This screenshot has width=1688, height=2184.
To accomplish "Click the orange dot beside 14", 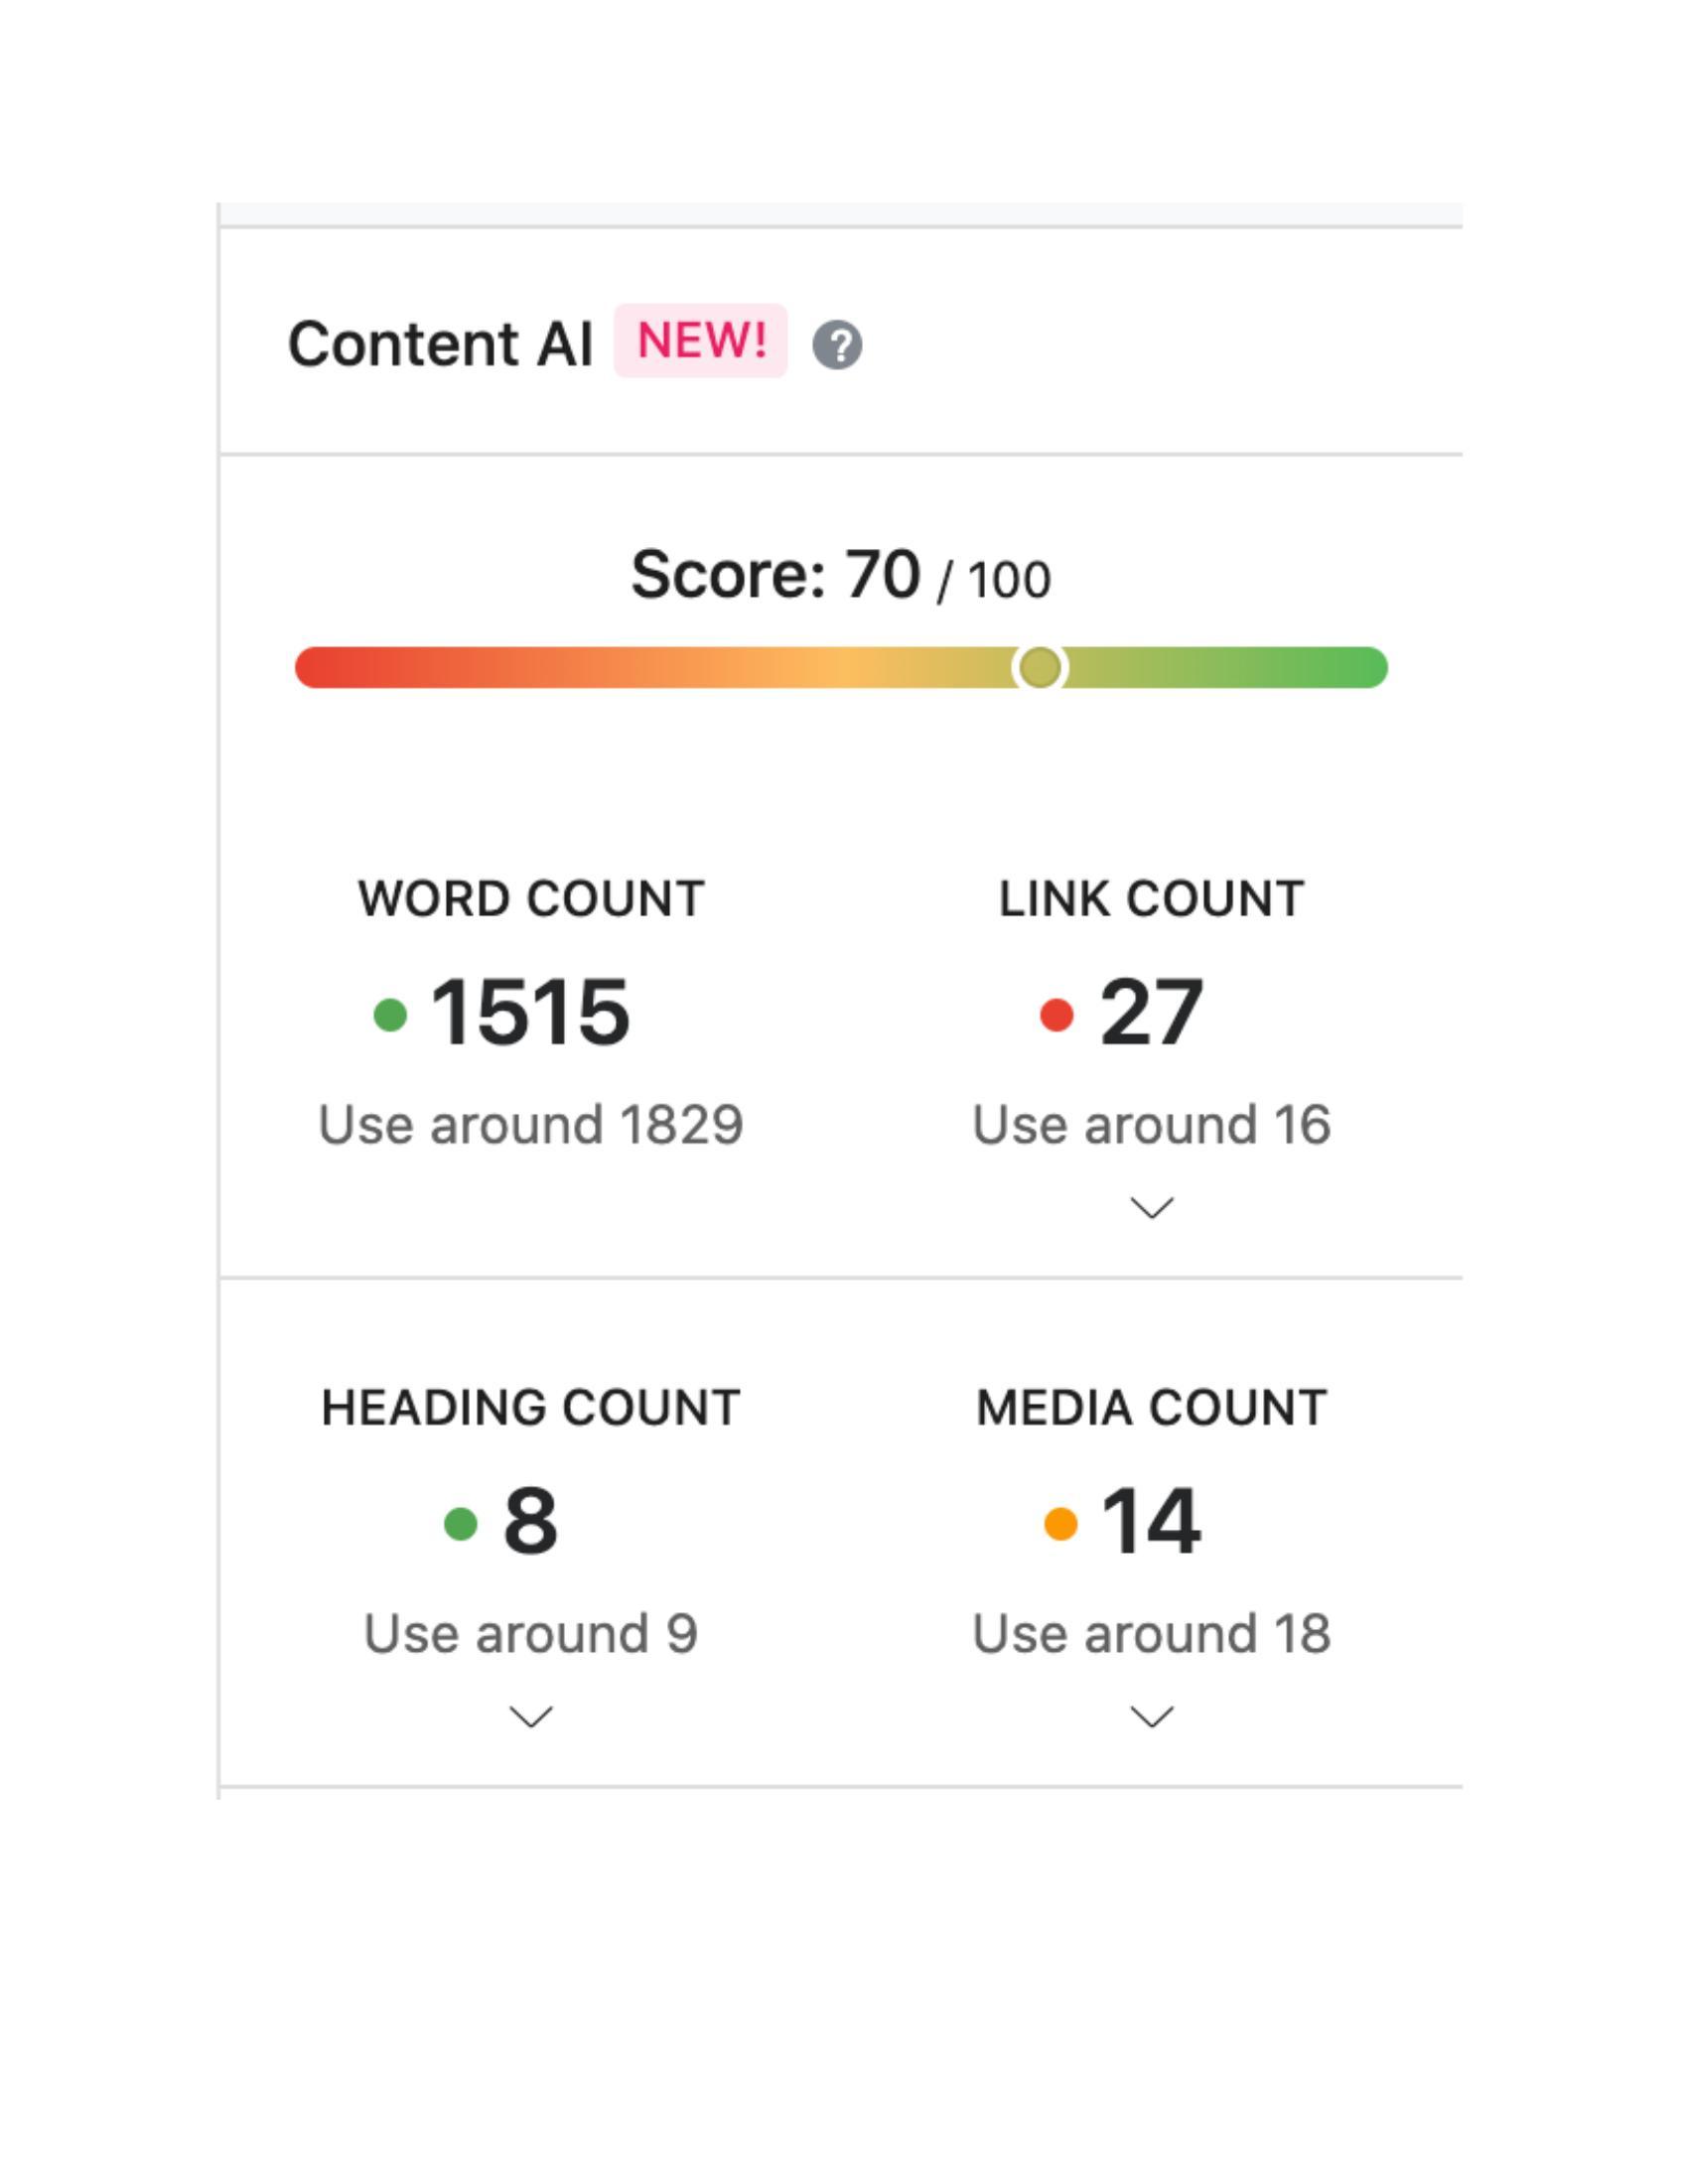I will [x=1060, y=1523].
